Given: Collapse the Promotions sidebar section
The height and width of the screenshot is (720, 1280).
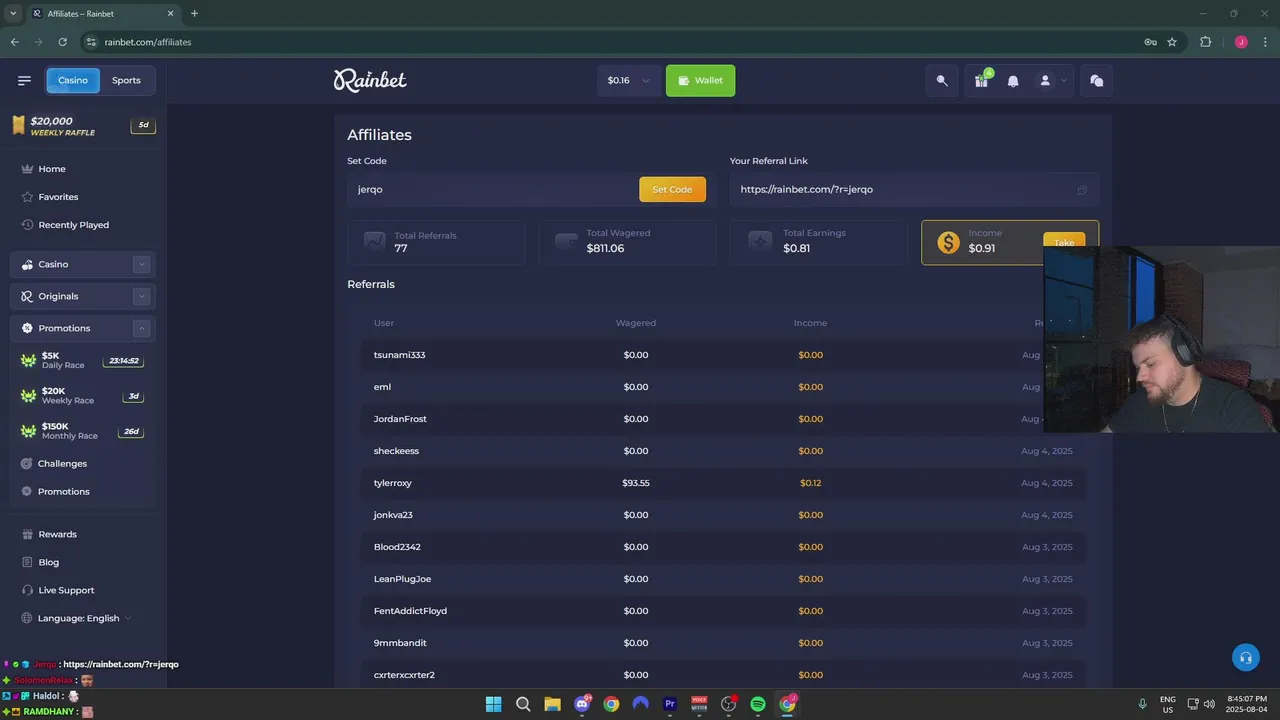Looking at the screenshot, I should pyautogui.click(x=142, y=328).
